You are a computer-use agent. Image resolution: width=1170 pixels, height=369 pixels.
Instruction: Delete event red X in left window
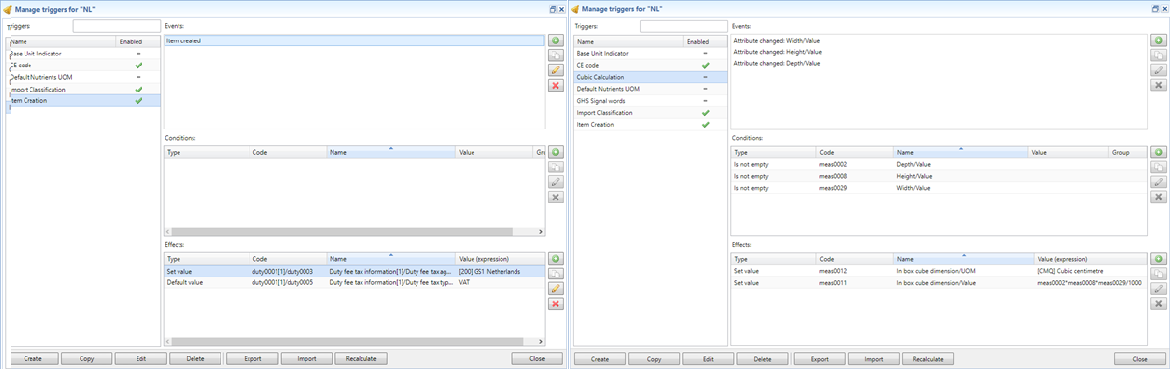coord(555,86)
